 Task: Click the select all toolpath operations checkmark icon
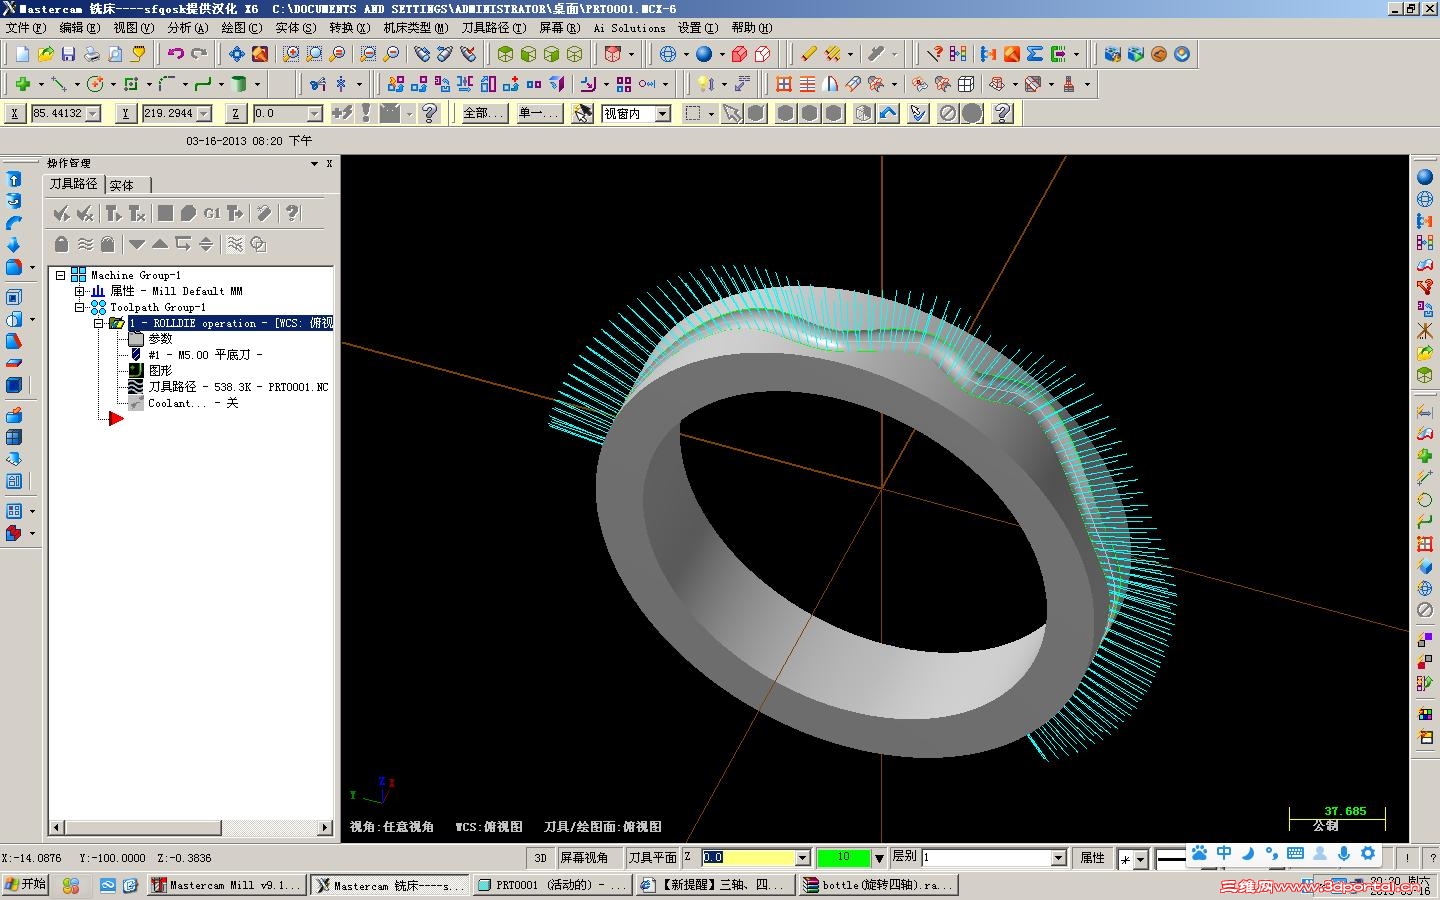coord(62,213)
